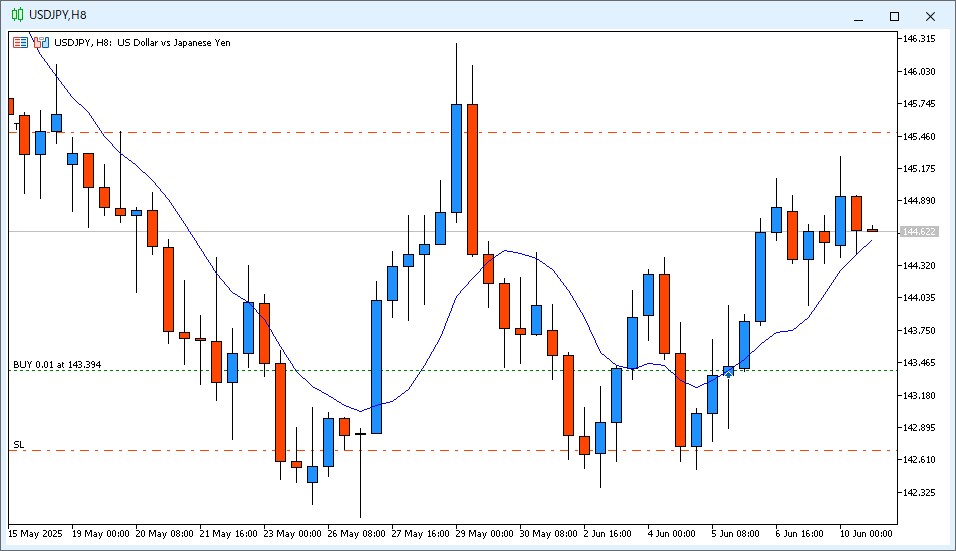Click the 2 Jun 16:00 time label

tap(608, 534)
